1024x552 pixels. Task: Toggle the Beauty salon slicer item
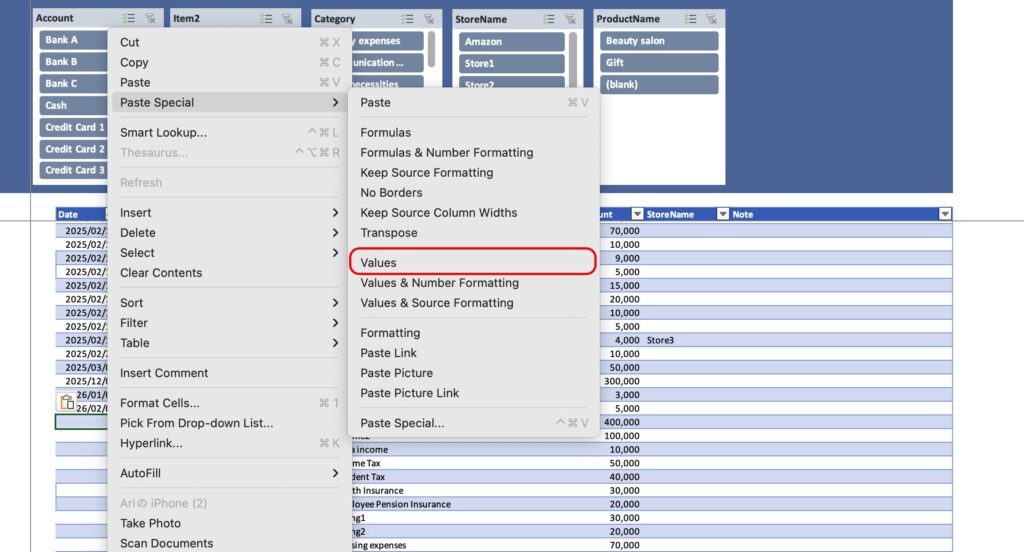pos(659,41)
